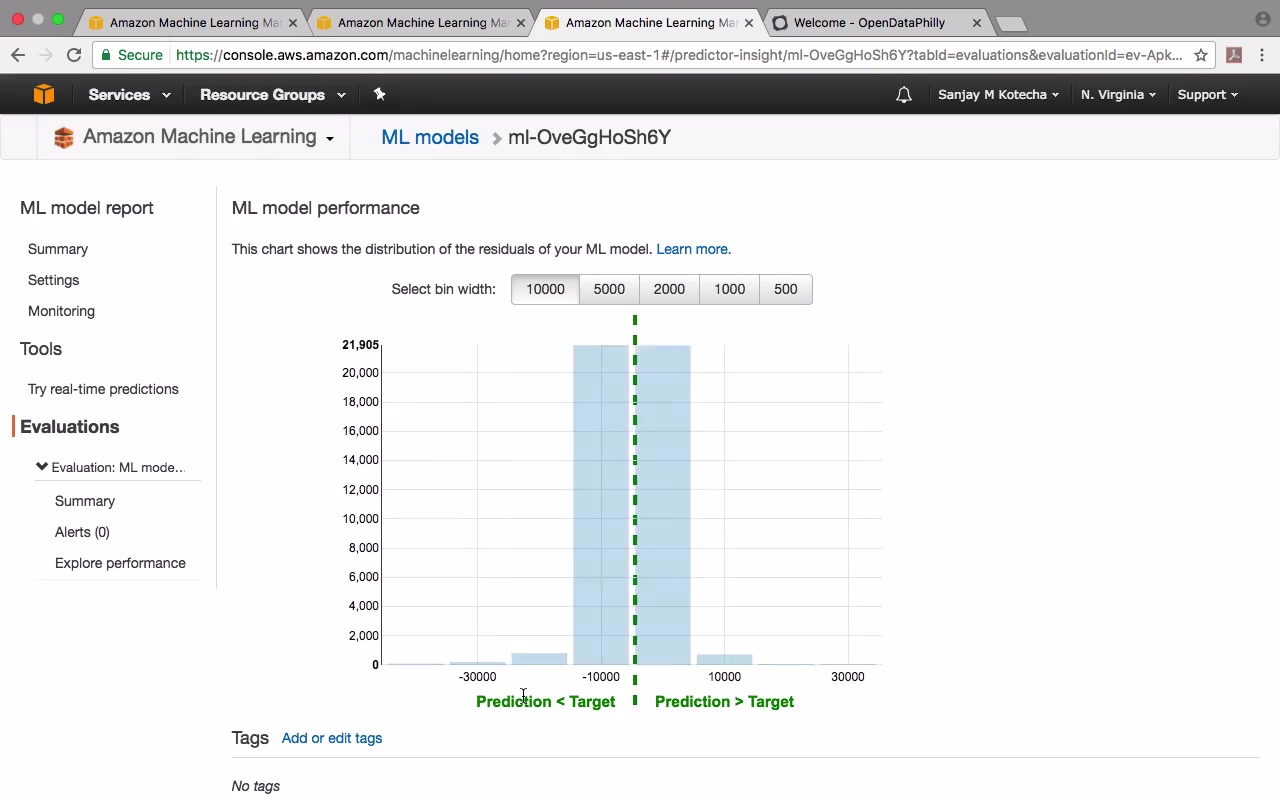
Task: Click the No tags text
Action: (255, 786)
